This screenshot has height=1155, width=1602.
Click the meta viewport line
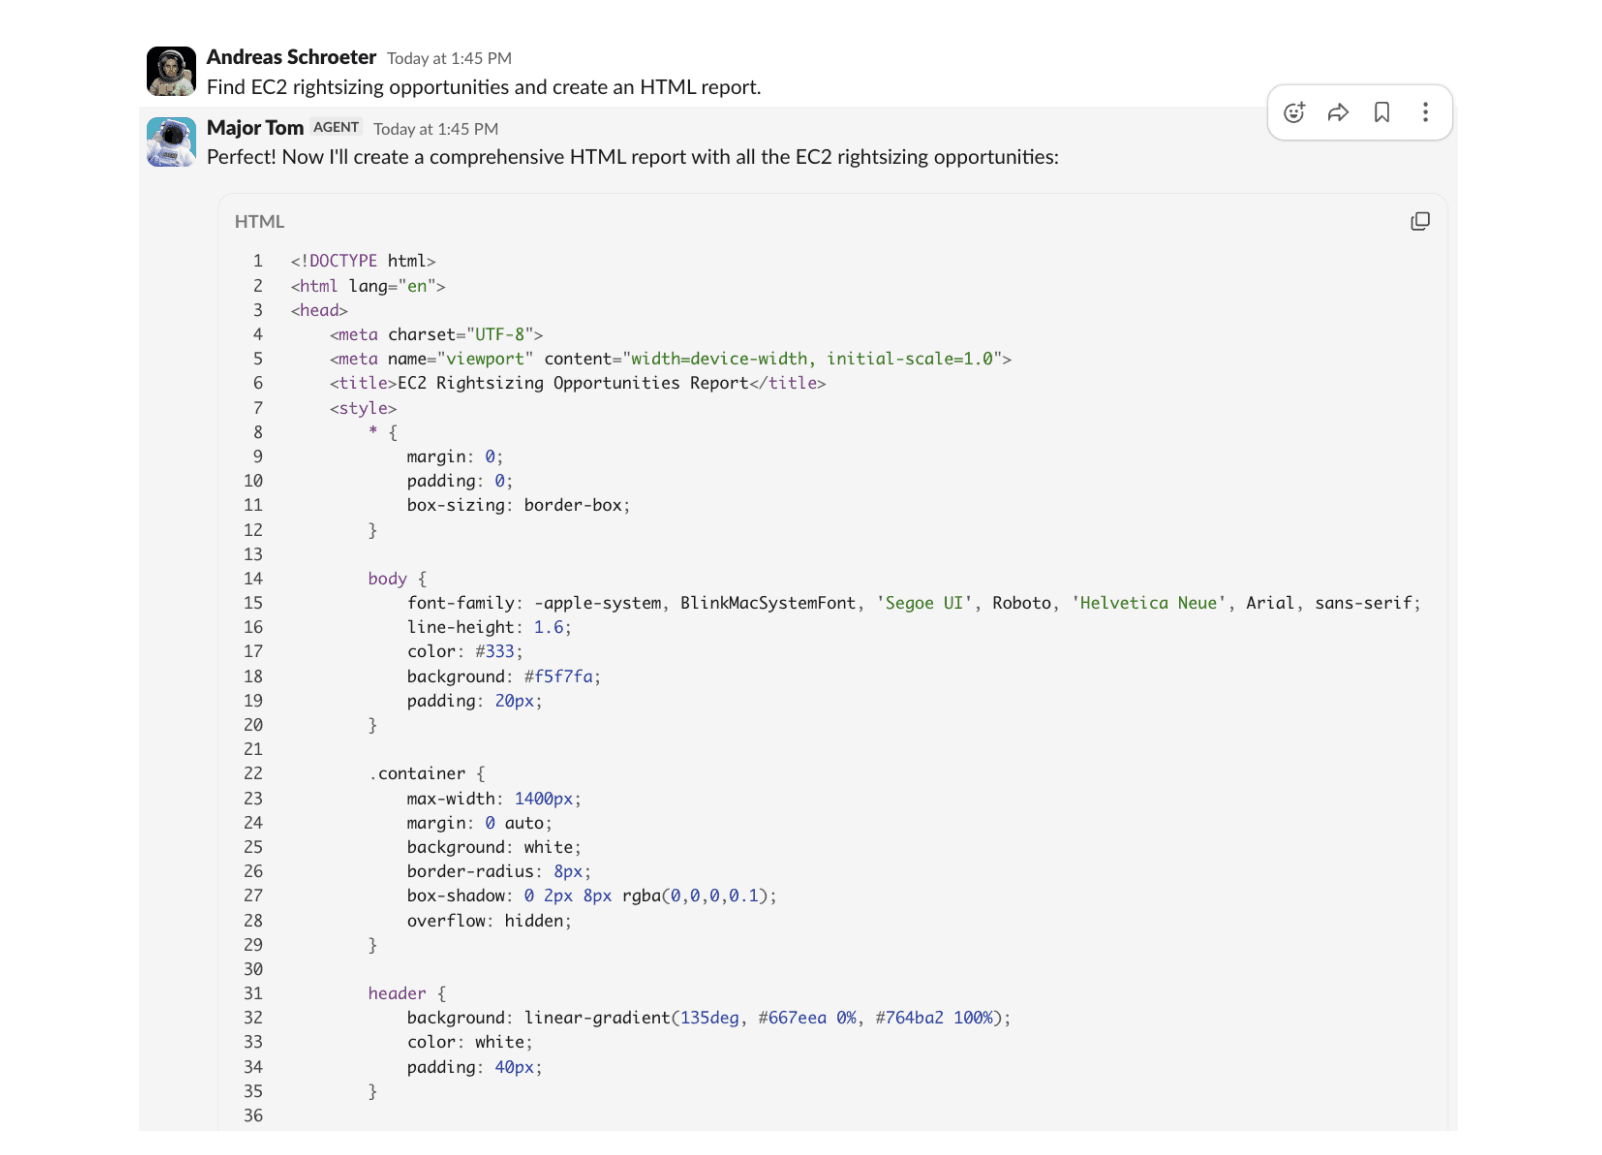pos(671,358)
